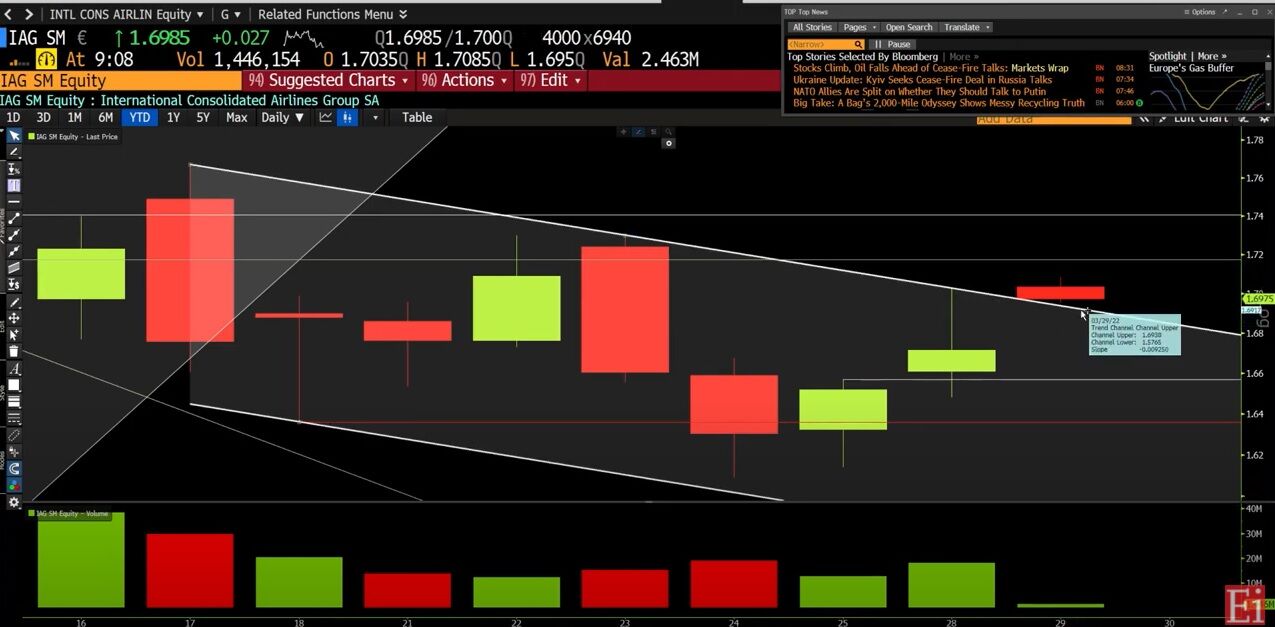Viewport: 1275px width, 627px height.
Task: Select the trend channel tool
Action: point(14,268)
